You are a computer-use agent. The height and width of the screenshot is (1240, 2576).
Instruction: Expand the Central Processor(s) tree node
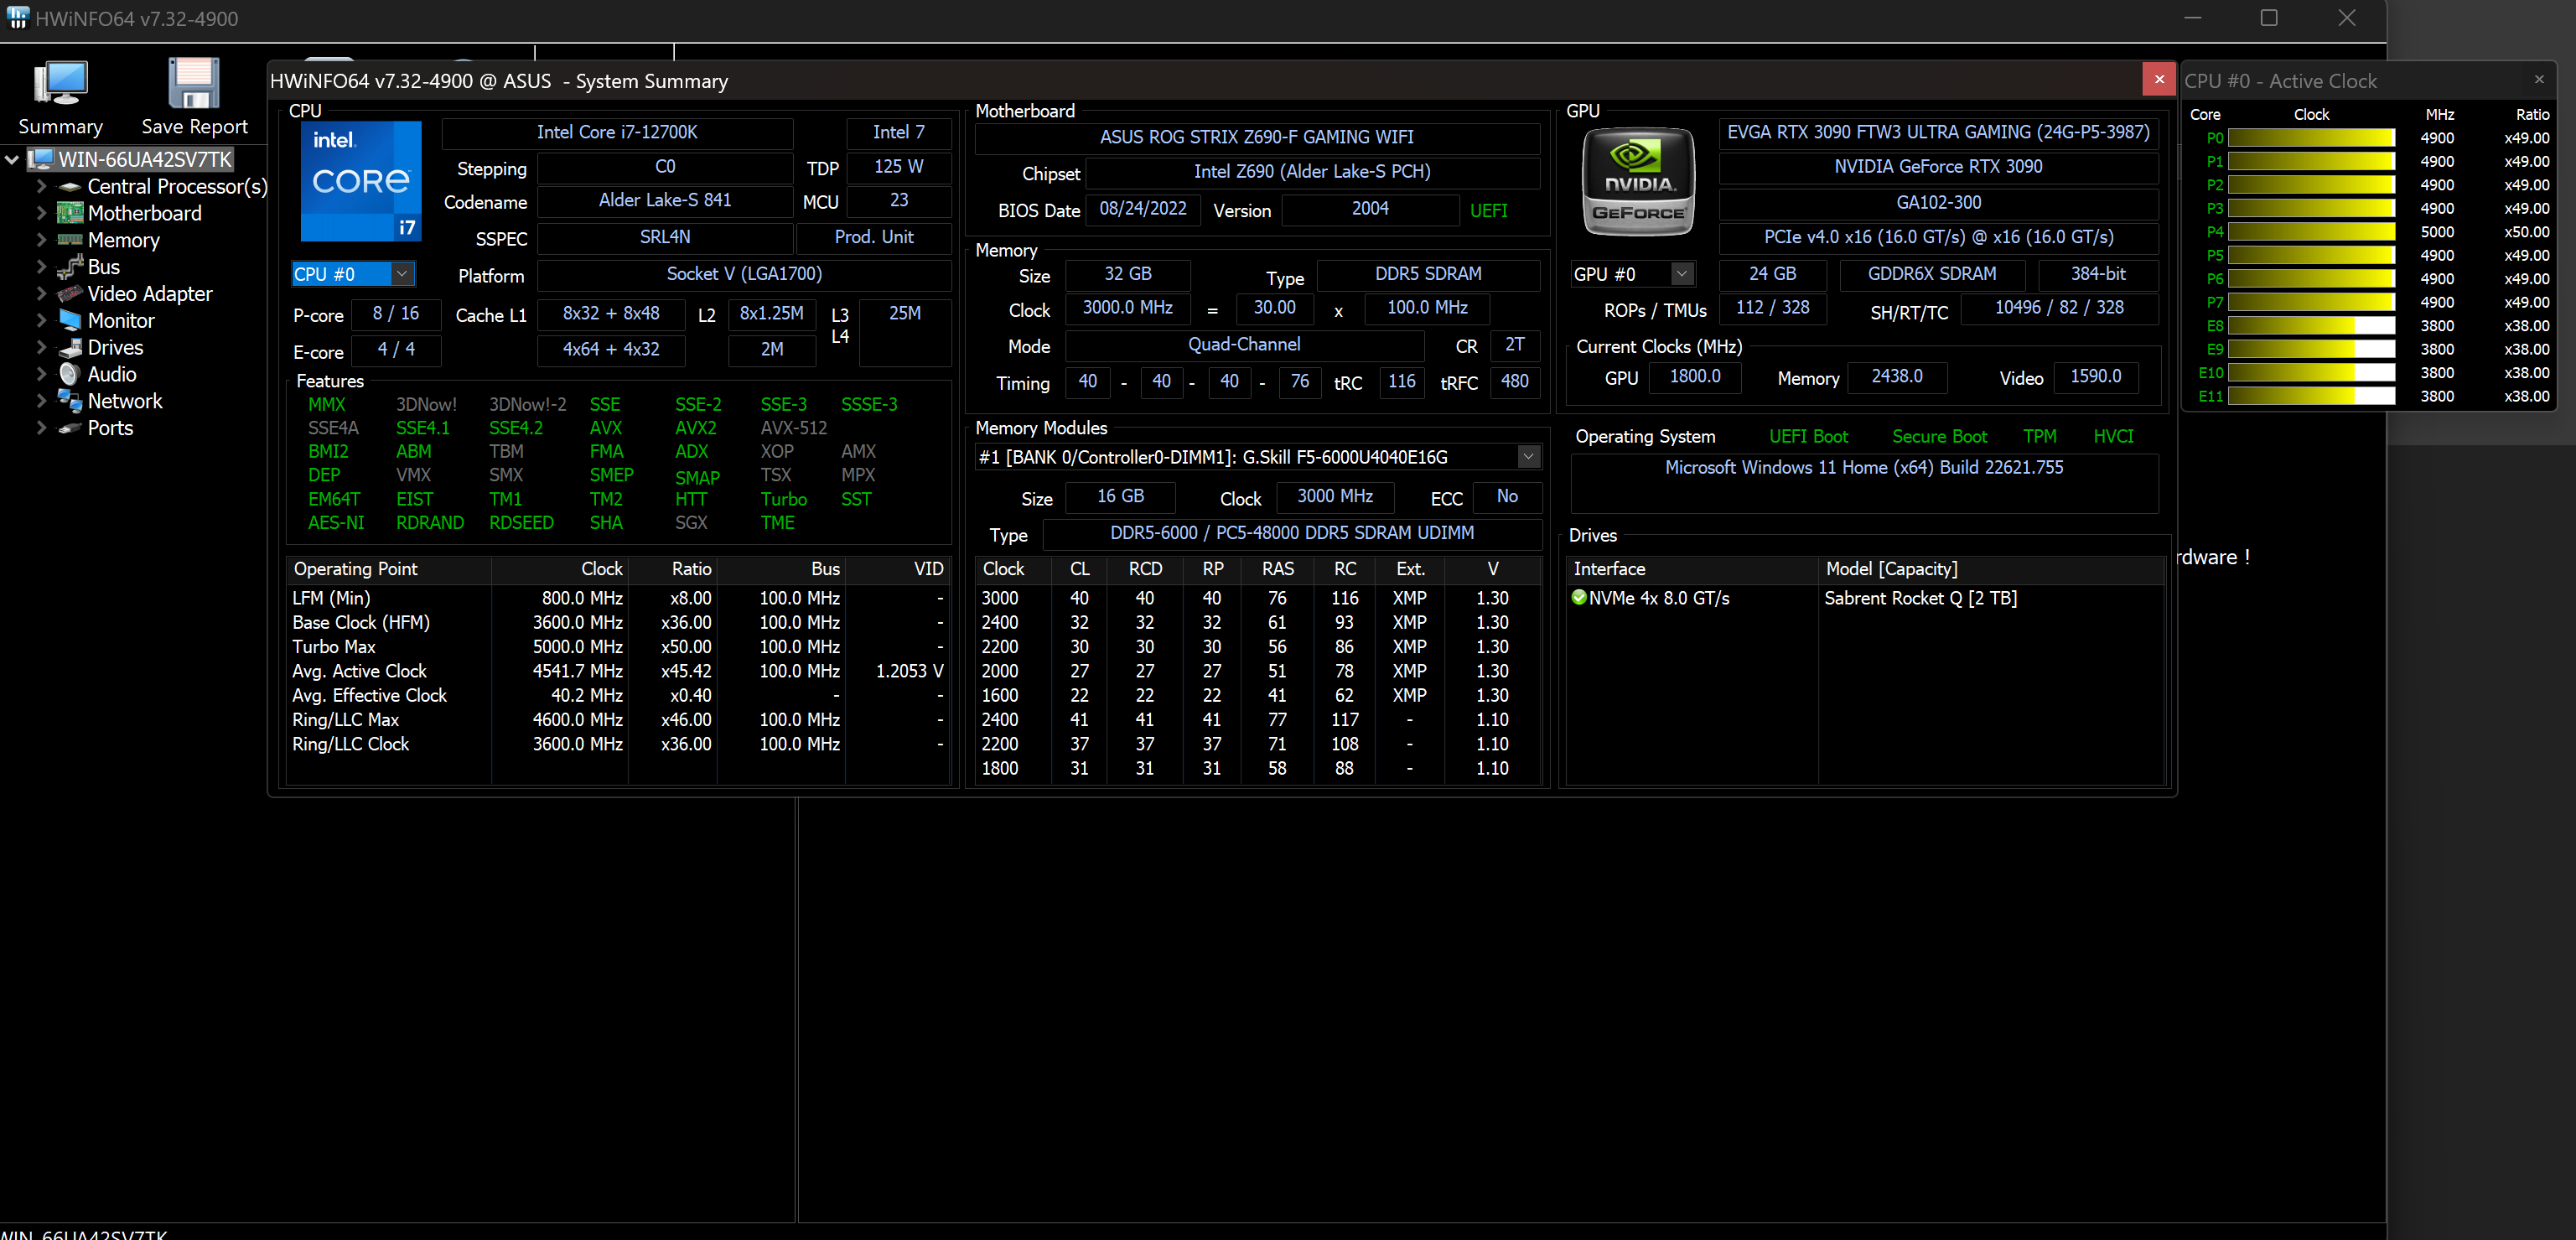click(41, 186)
